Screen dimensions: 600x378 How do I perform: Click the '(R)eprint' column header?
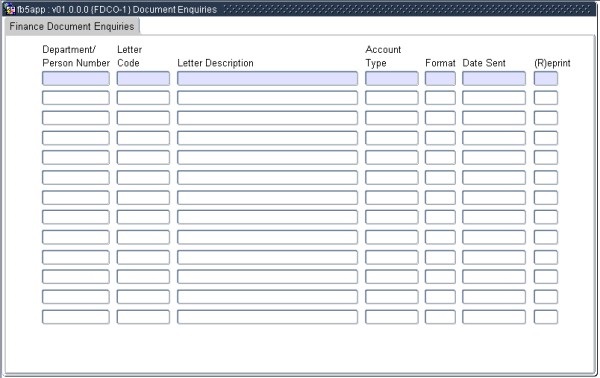pos(552,63)
